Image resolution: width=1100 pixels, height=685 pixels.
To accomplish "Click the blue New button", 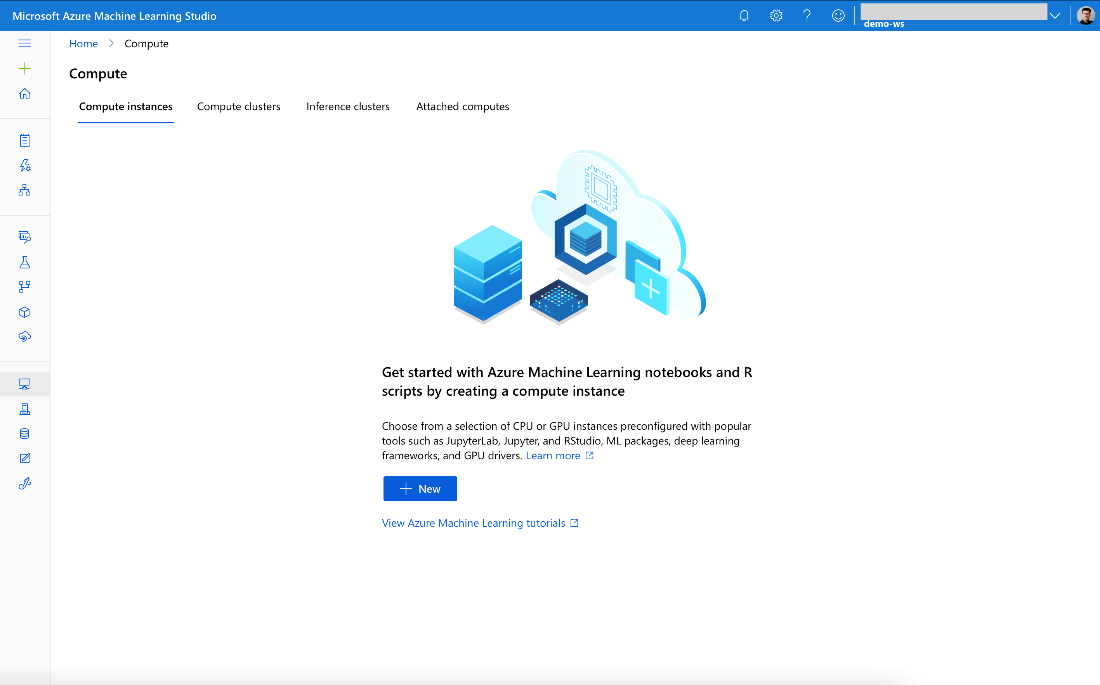I will pos(420,488).
